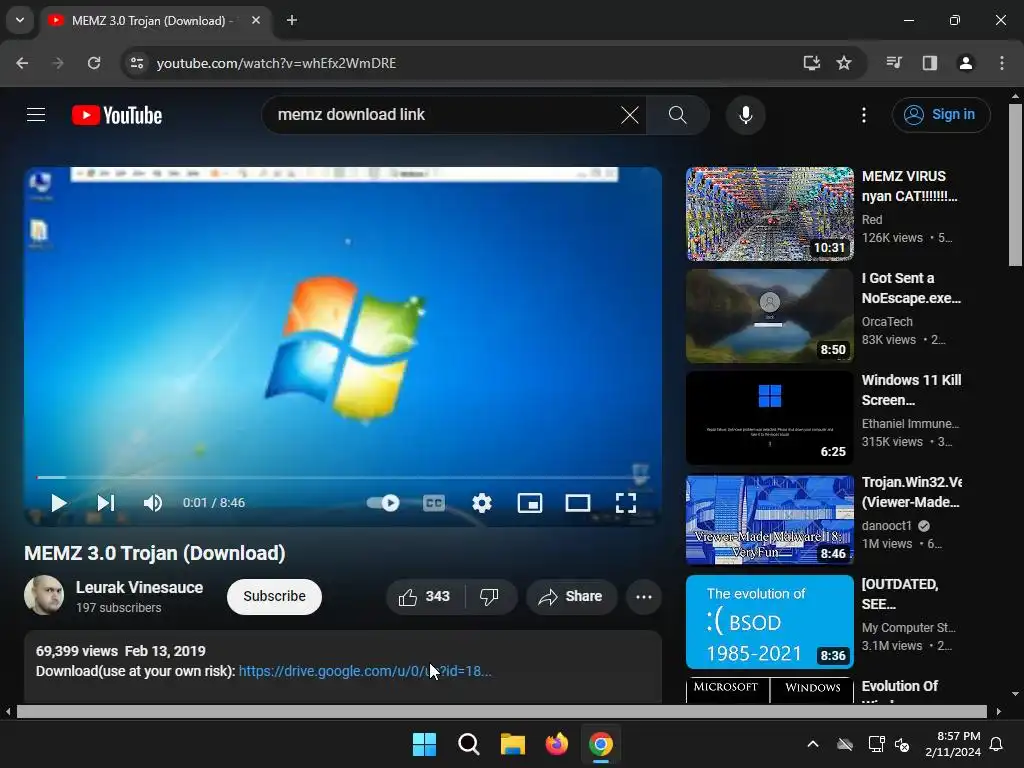View site information icon
Viewport: 1024px width, 768px height.
(x=136, y=63)
